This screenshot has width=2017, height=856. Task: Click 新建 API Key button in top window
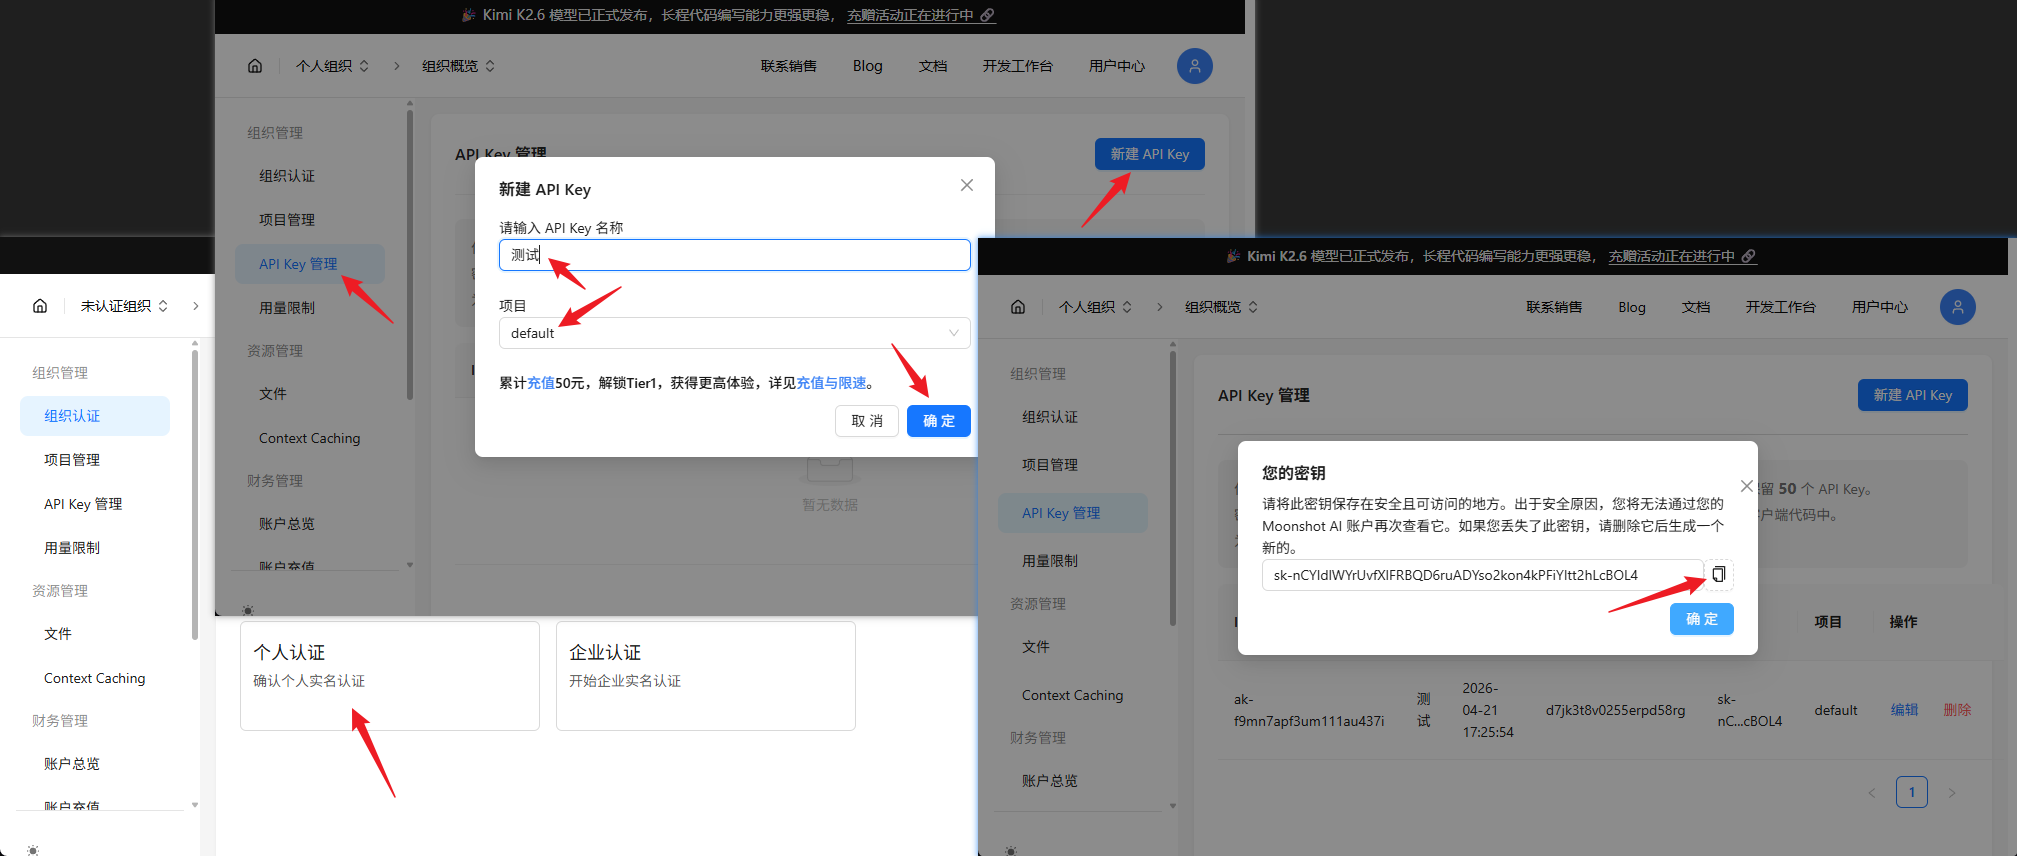click(1150, 154)
